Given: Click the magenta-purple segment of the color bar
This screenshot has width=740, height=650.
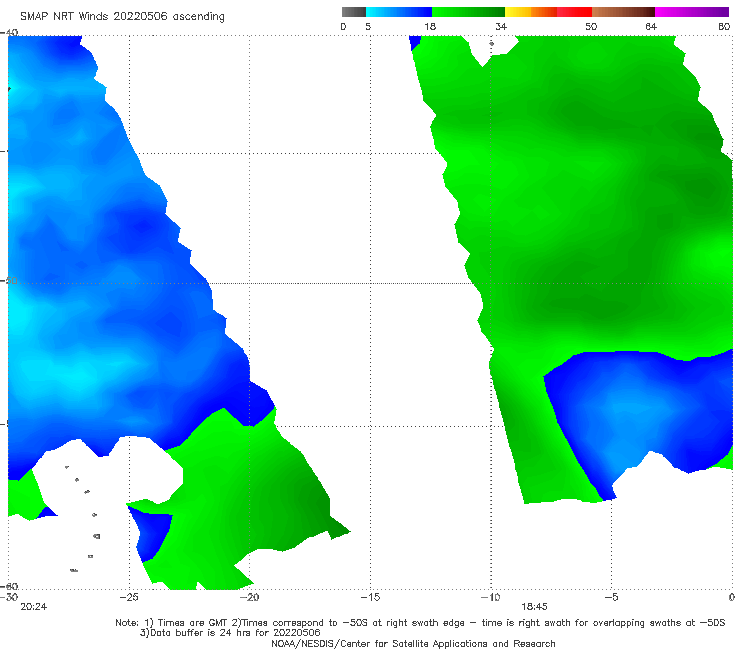Looking at the screenshot, I should [692, 12].
